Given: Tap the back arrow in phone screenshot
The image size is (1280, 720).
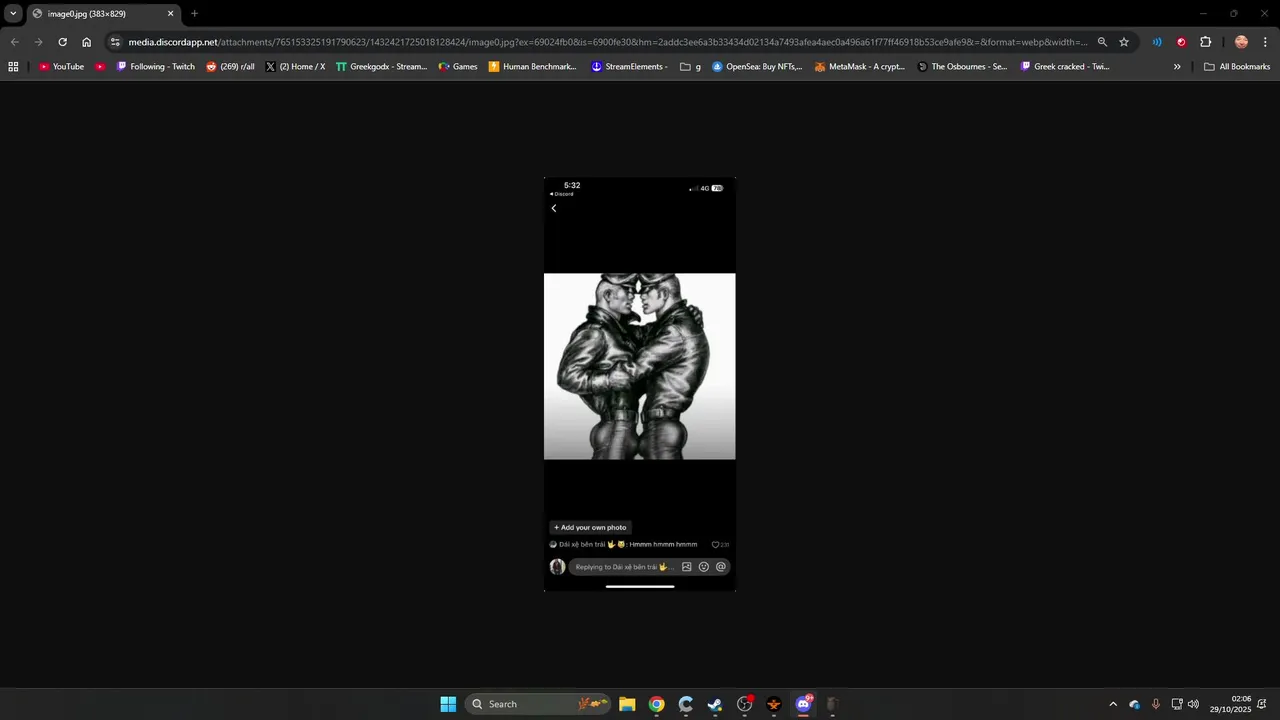Looking at the screenshot, I should tap(554, 208).
